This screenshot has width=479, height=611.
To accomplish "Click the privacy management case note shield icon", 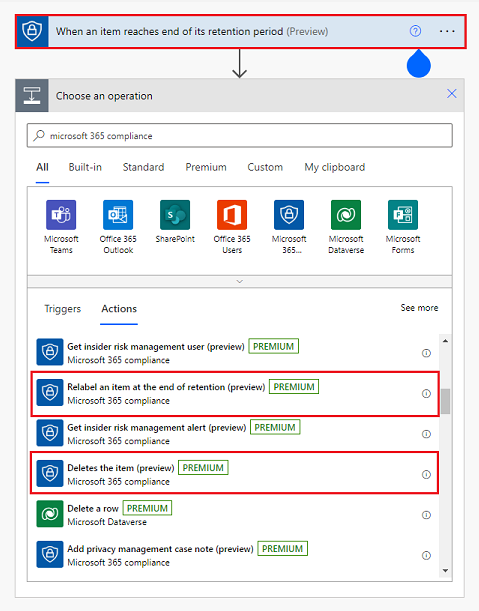I will point(50,554).
